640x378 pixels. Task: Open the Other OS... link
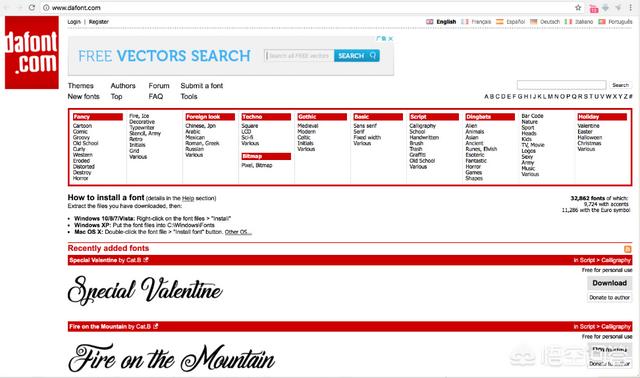(x=238, y=232)
